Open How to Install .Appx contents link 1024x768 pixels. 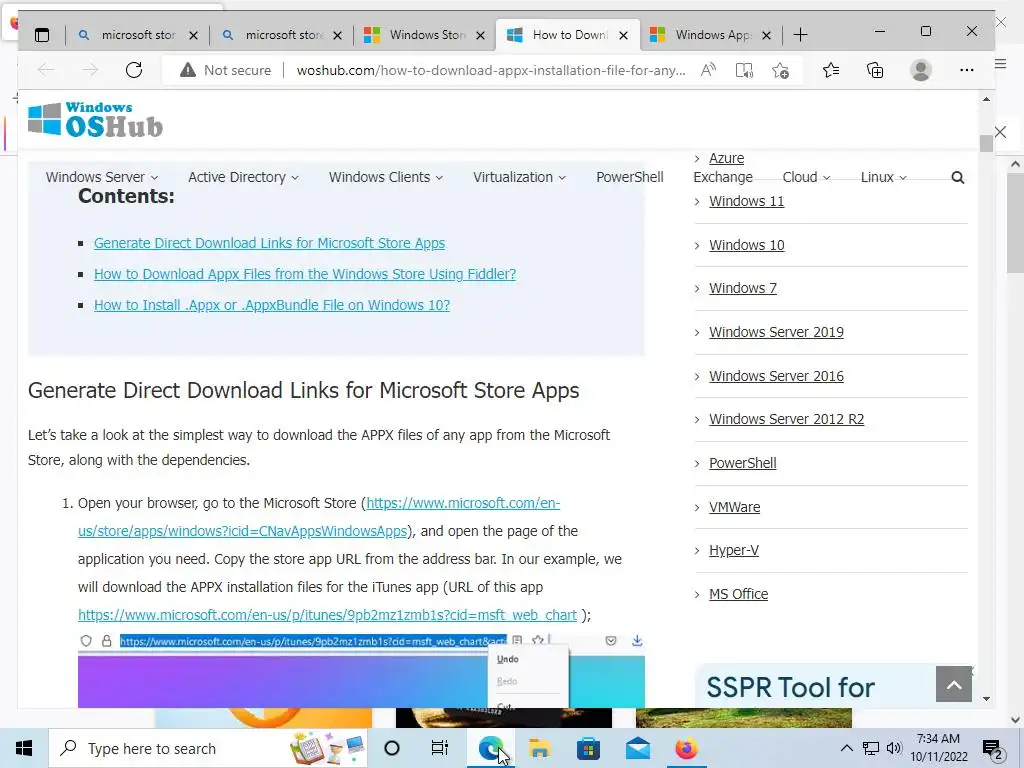(x=272, y=305)
